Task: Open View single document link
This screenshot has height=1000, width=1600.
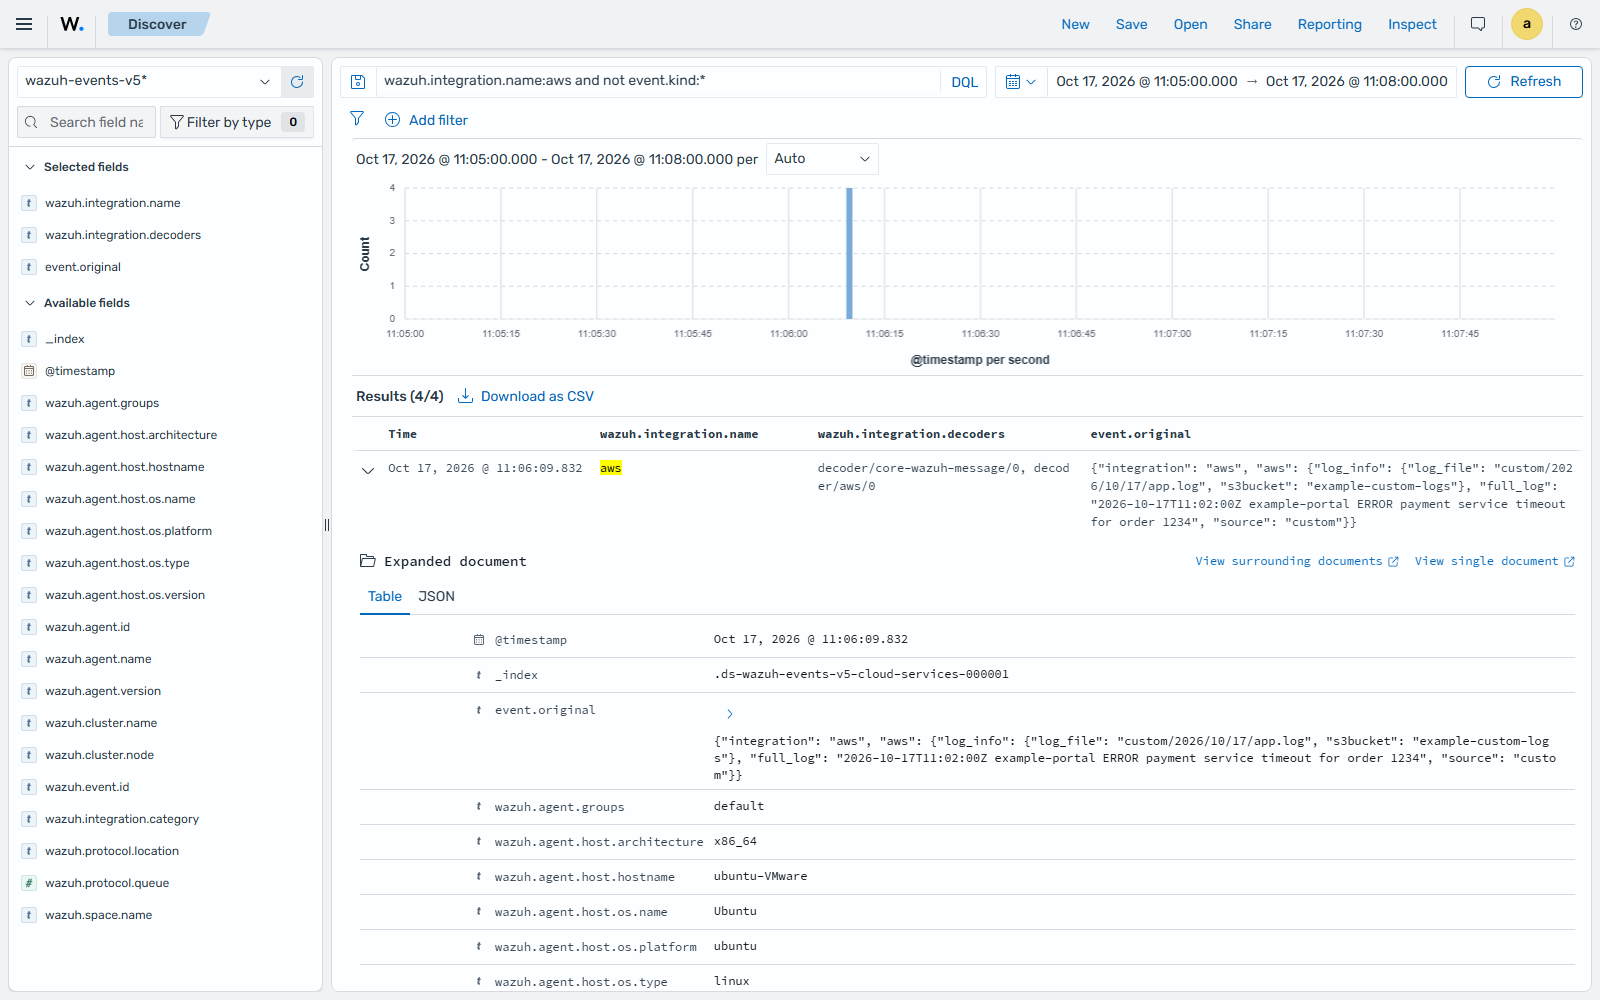Action: (x=1495, y=561)
